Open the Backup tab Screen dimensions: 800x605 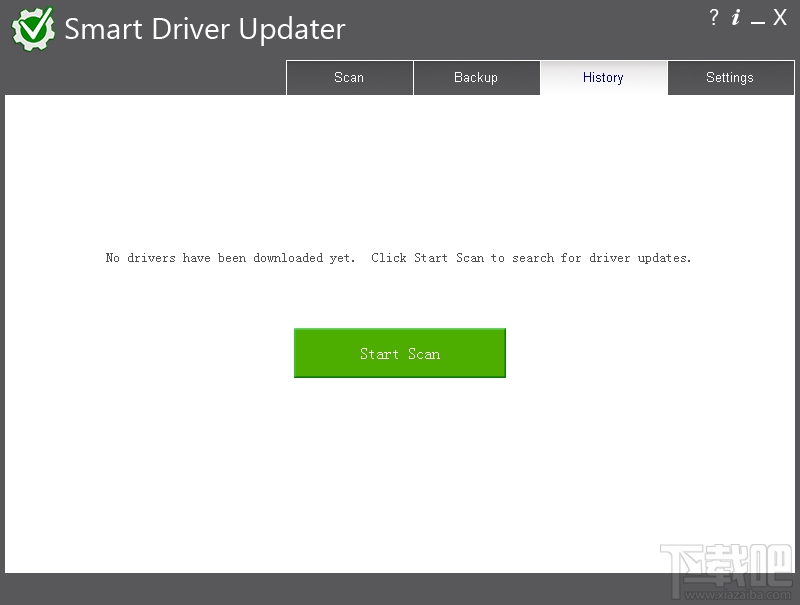476,77
